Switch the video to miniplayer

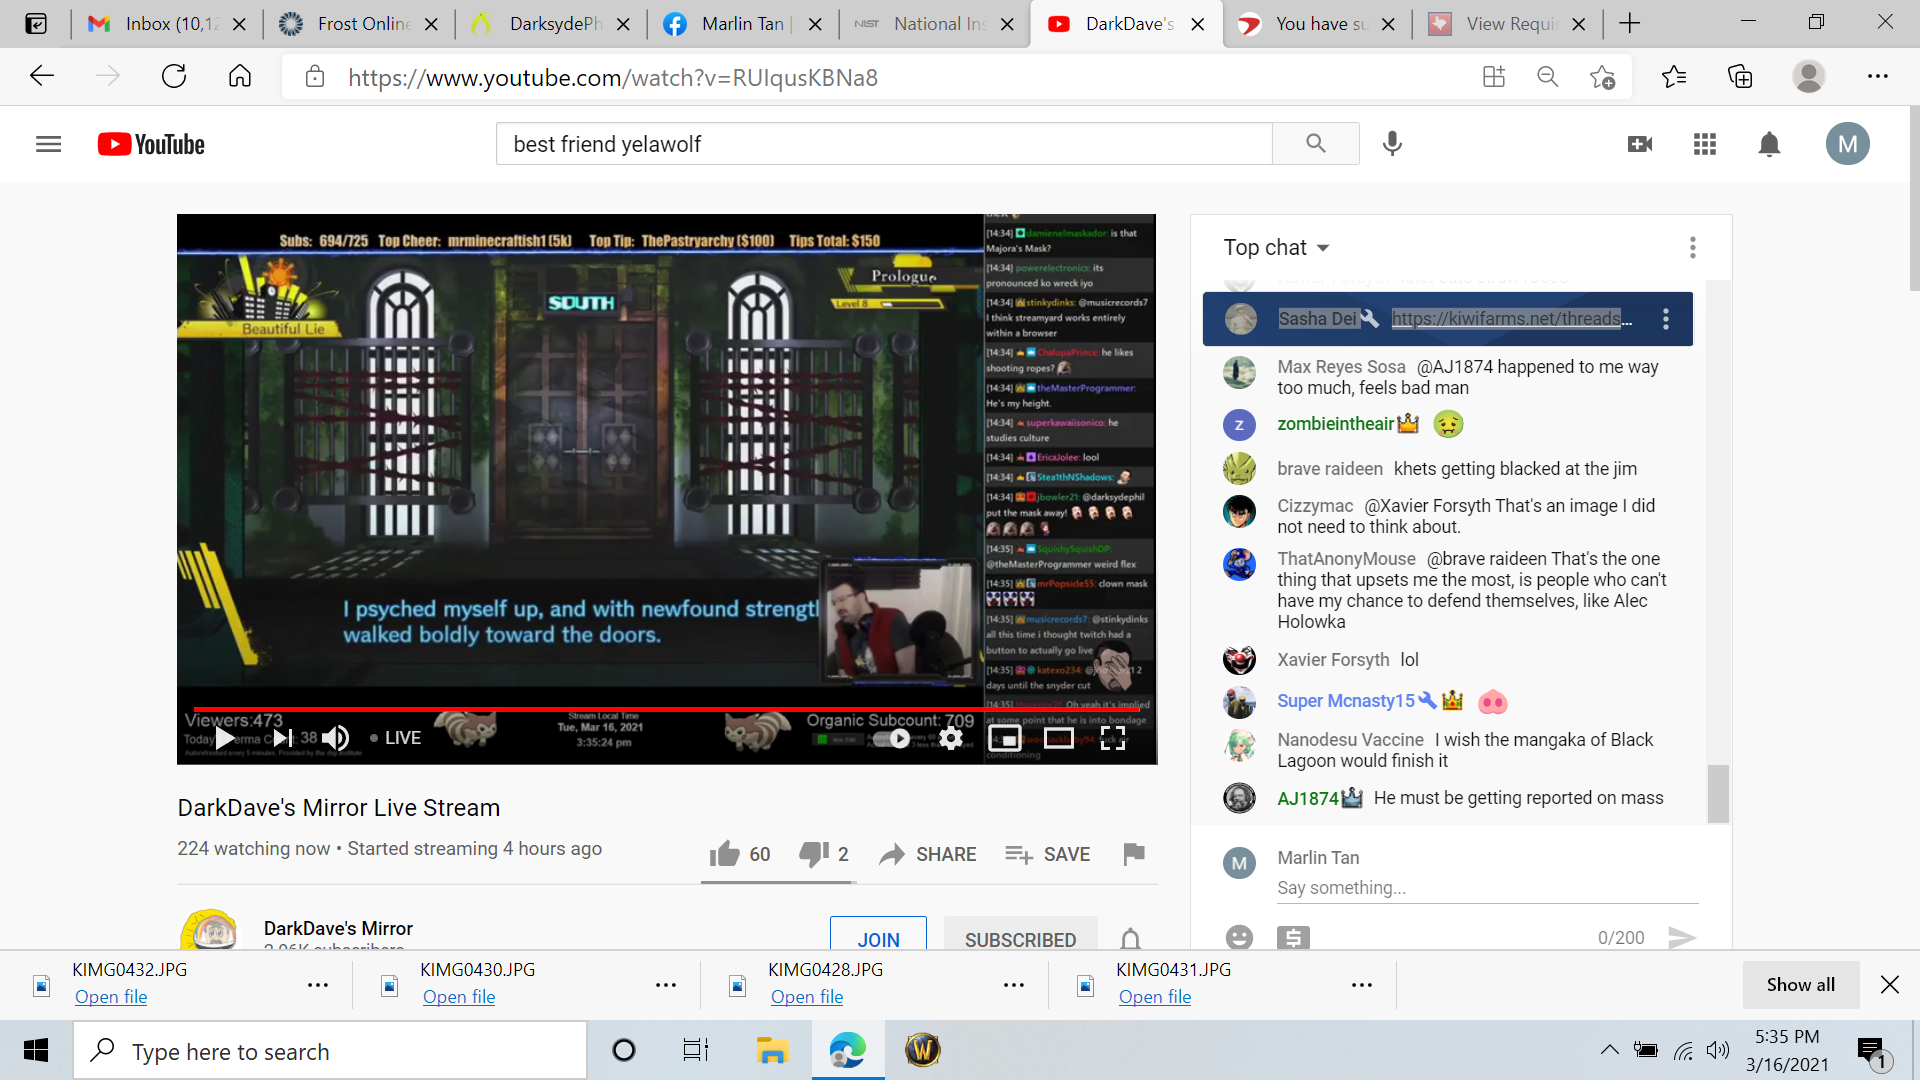[1005, 738]
